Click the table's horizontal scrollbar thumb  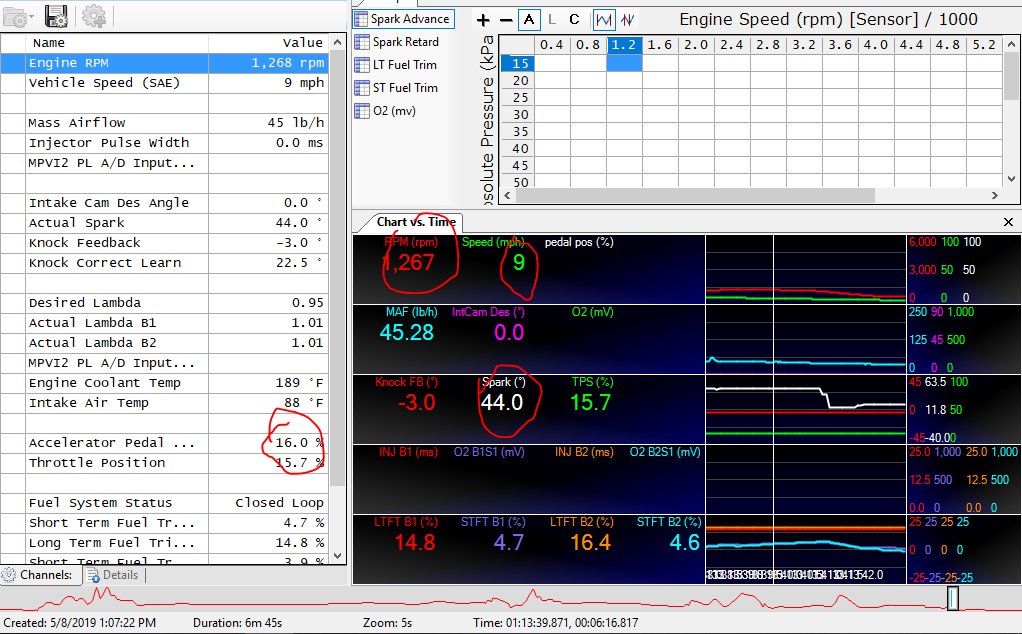point(695,195)
